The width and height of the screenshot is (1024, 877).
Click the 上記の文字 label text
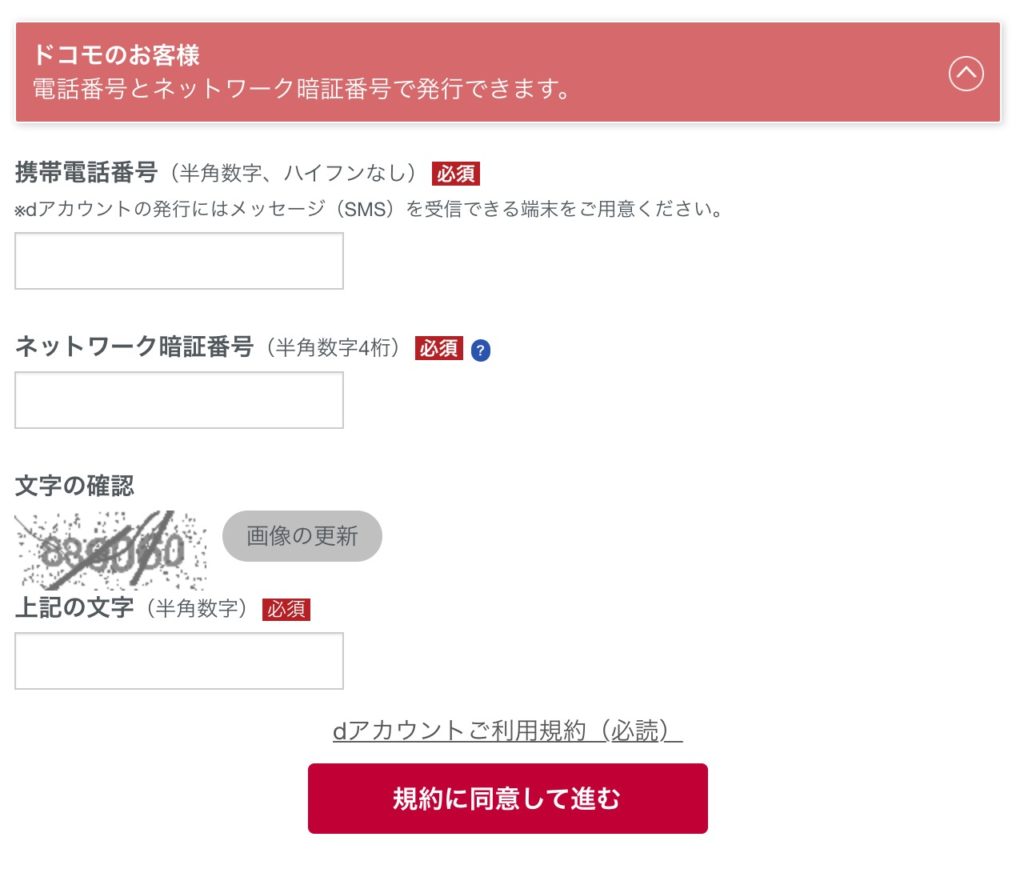[x=74, y=608]
